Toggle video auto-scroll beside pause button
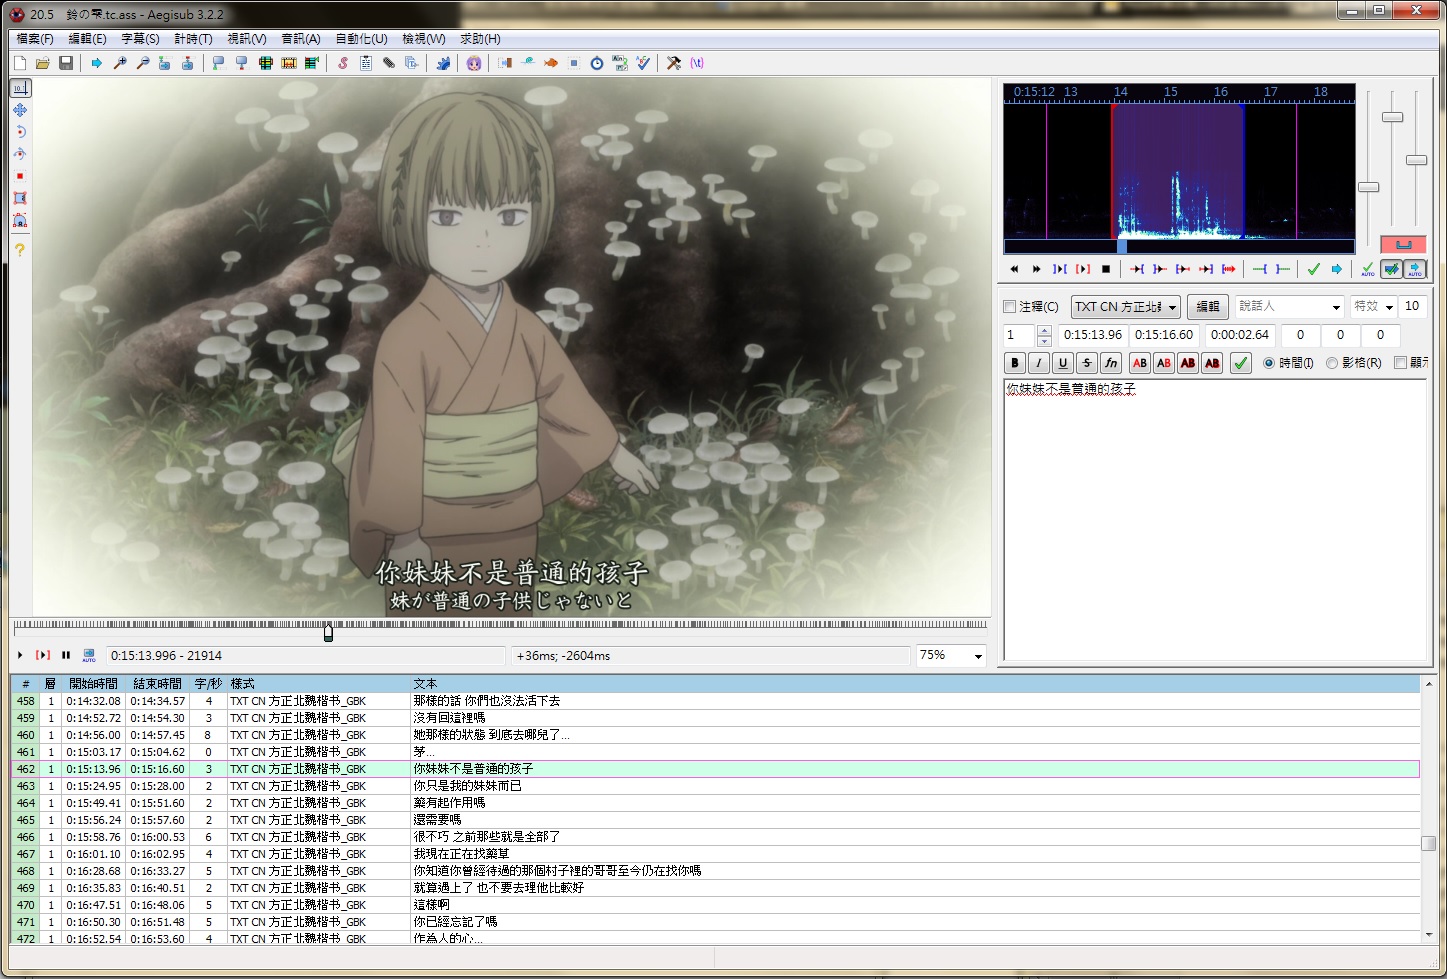Screen dimensions: 1447x979 click(89, 655)
